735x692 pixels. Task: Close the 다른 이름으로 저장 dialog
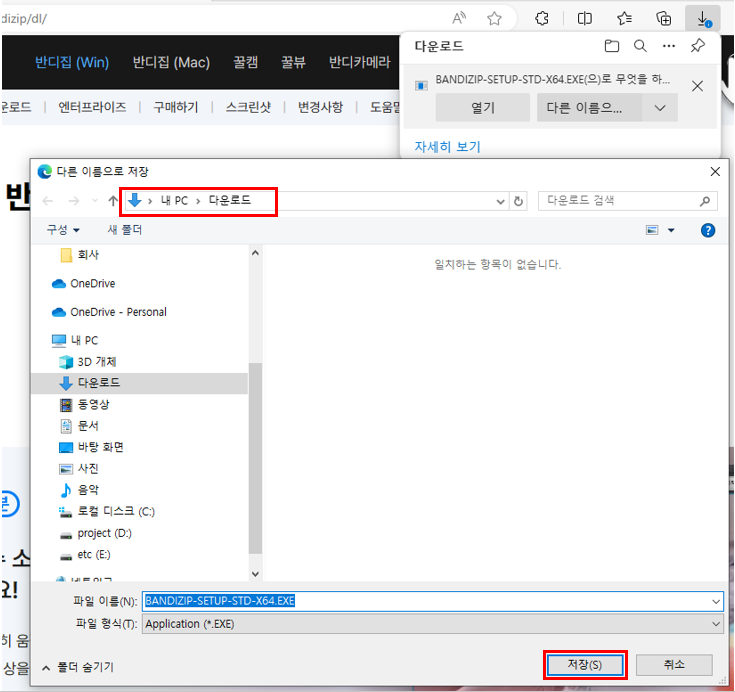[x=715, y=172]
